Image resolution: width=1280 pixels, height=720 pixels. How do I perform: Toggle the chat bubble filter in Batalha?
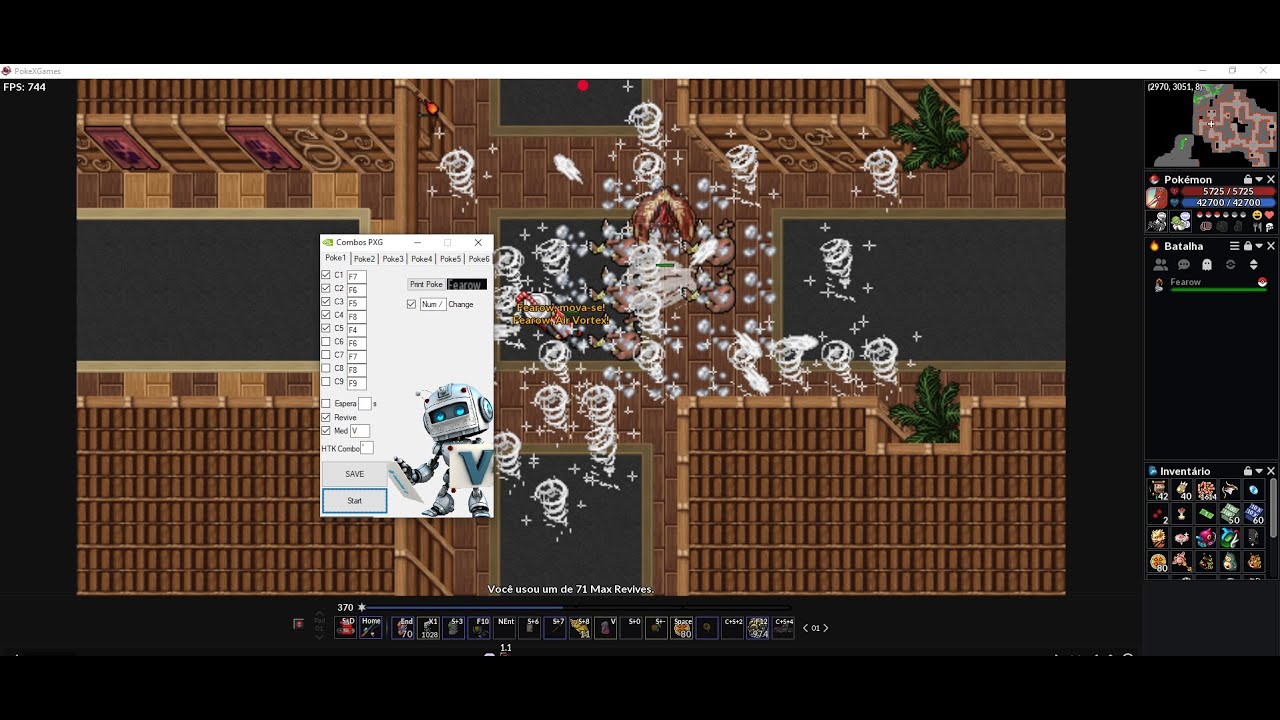pyautogui.click(x=1184, y=265)
